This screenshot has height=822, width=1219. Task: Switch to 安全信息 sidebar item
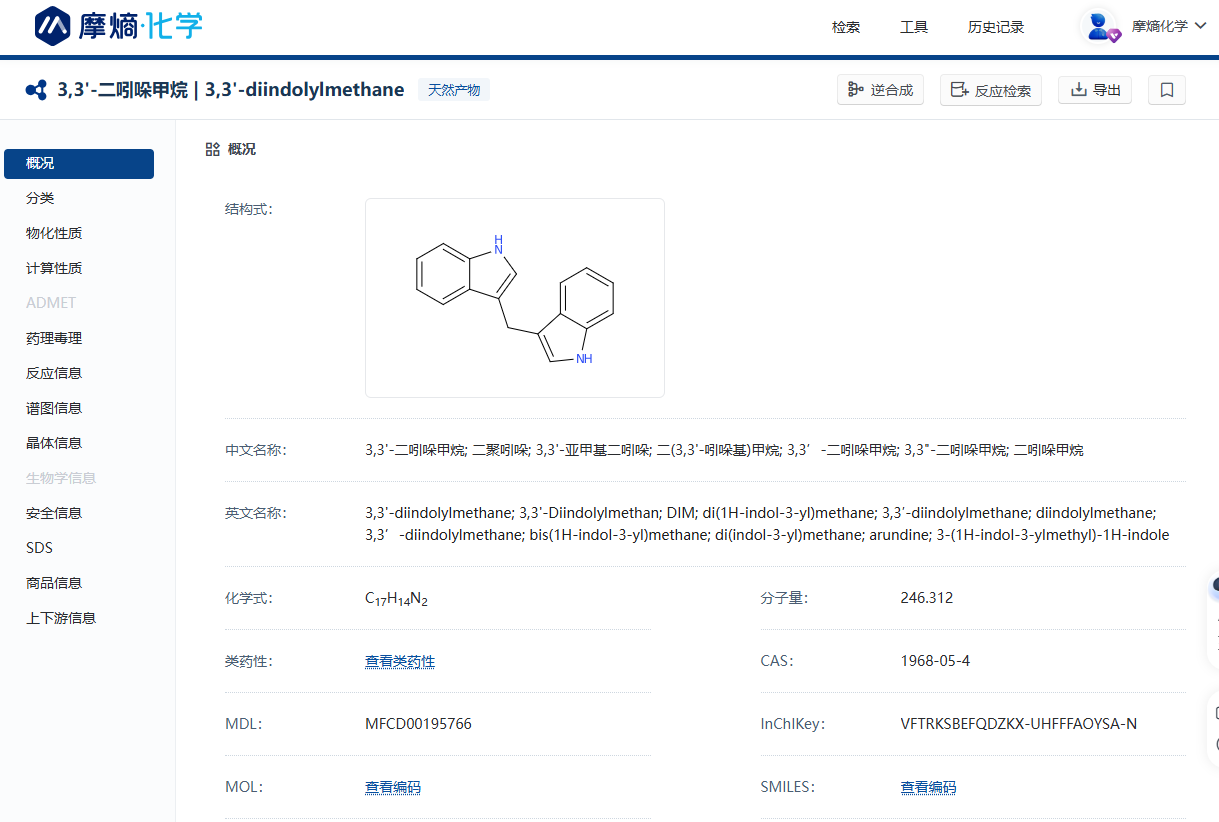pyautogui.click(x=54, y=513)
